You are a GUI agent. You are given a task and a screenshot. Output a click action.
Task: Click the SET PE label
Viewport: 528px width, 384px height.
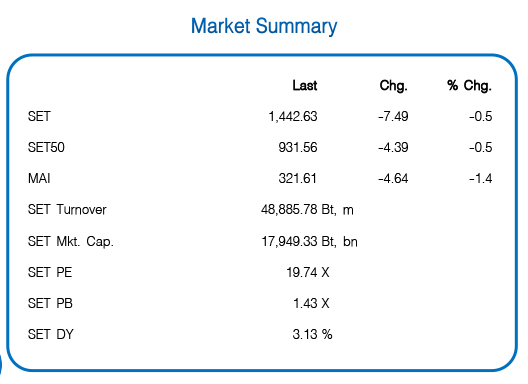pos(50,272)
